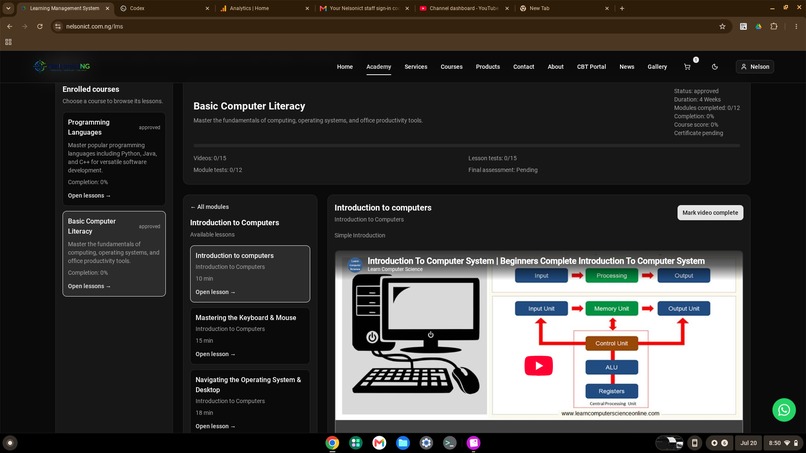Click the launcher circle button on shelf
The width and height of the screenshot is (806, 453).
(10, 443)
